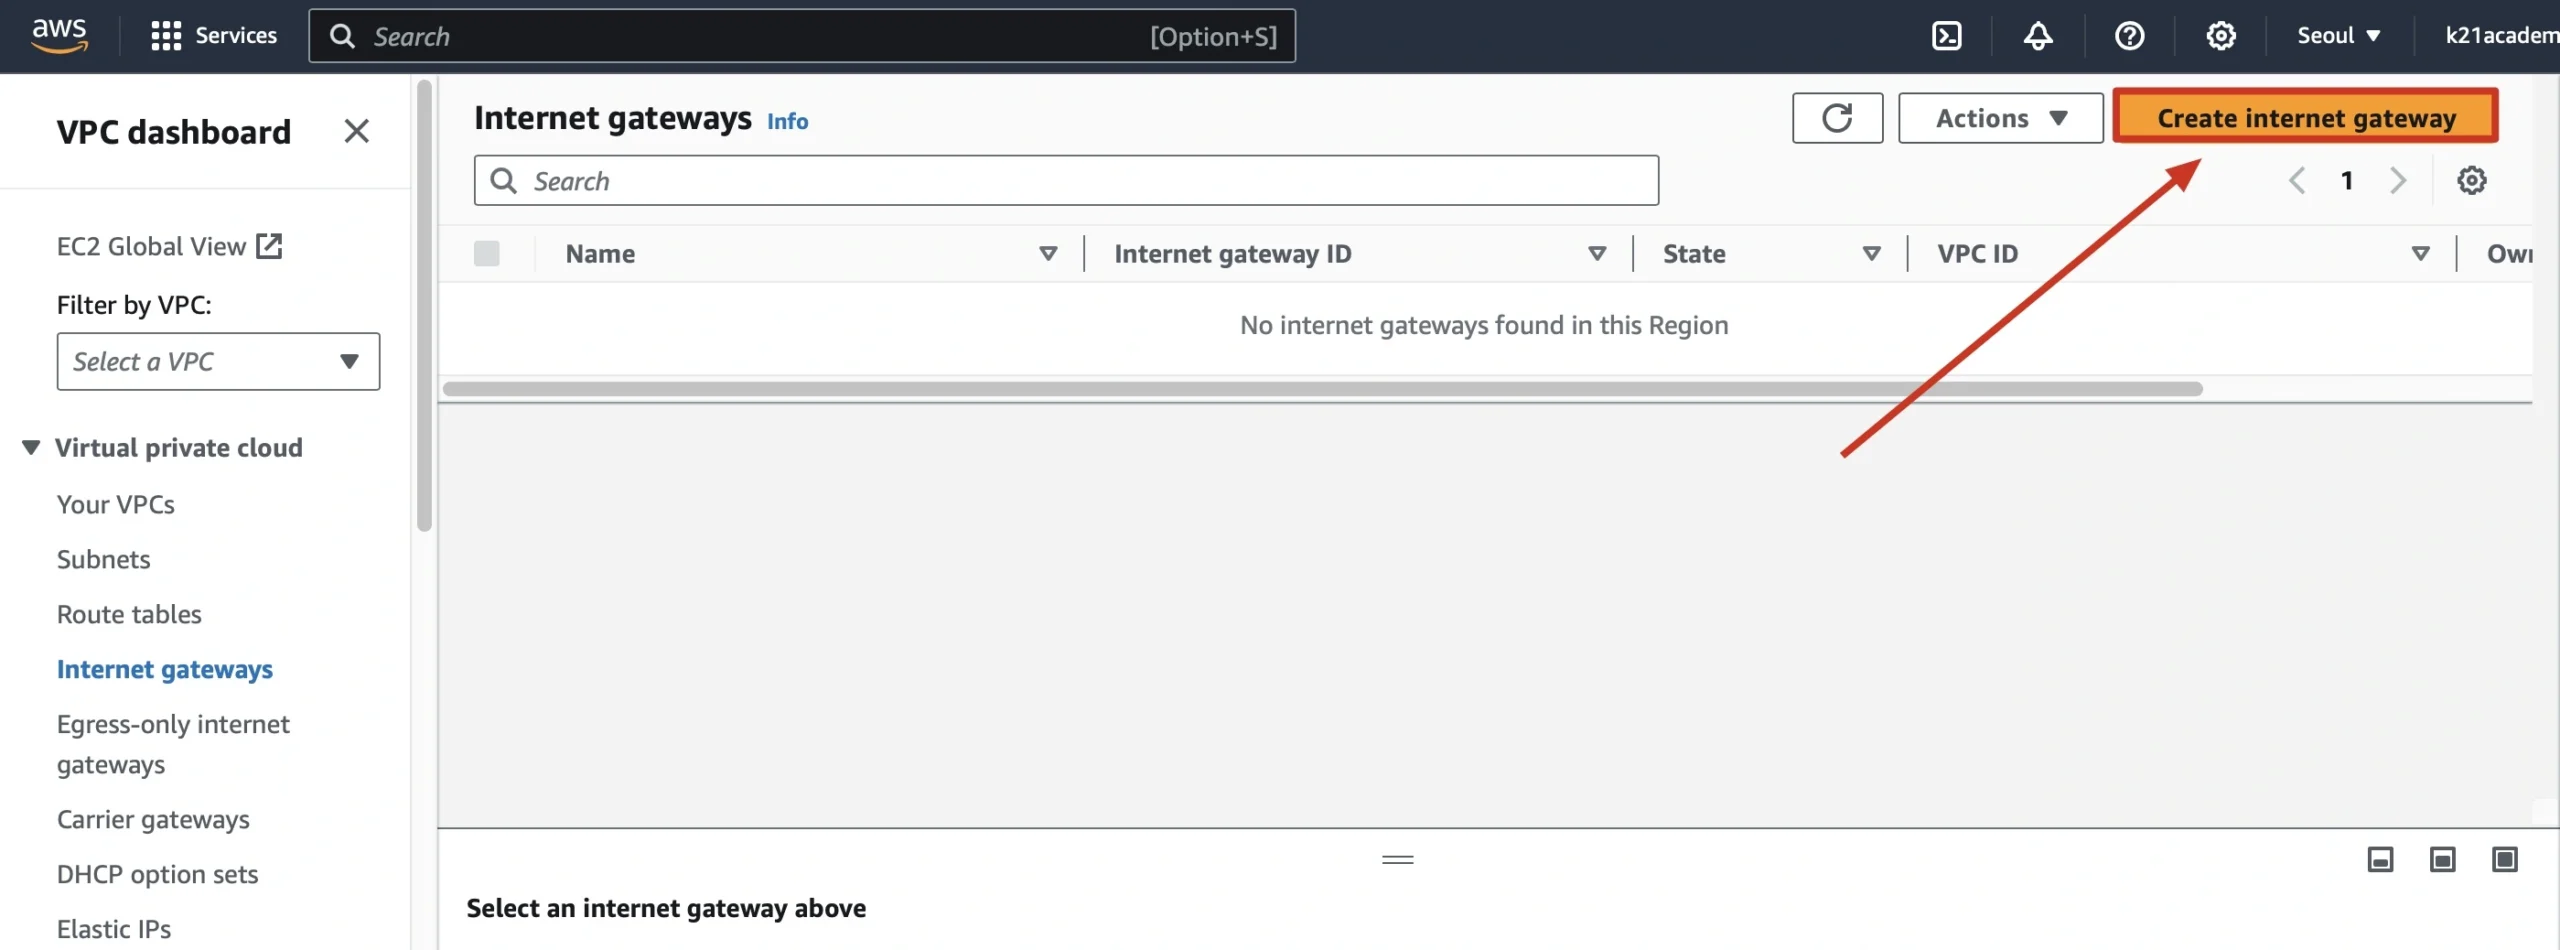The image size is (2560, 950).
Task: Go to Route tables in sidebar
Action: [x=129, y=614]
